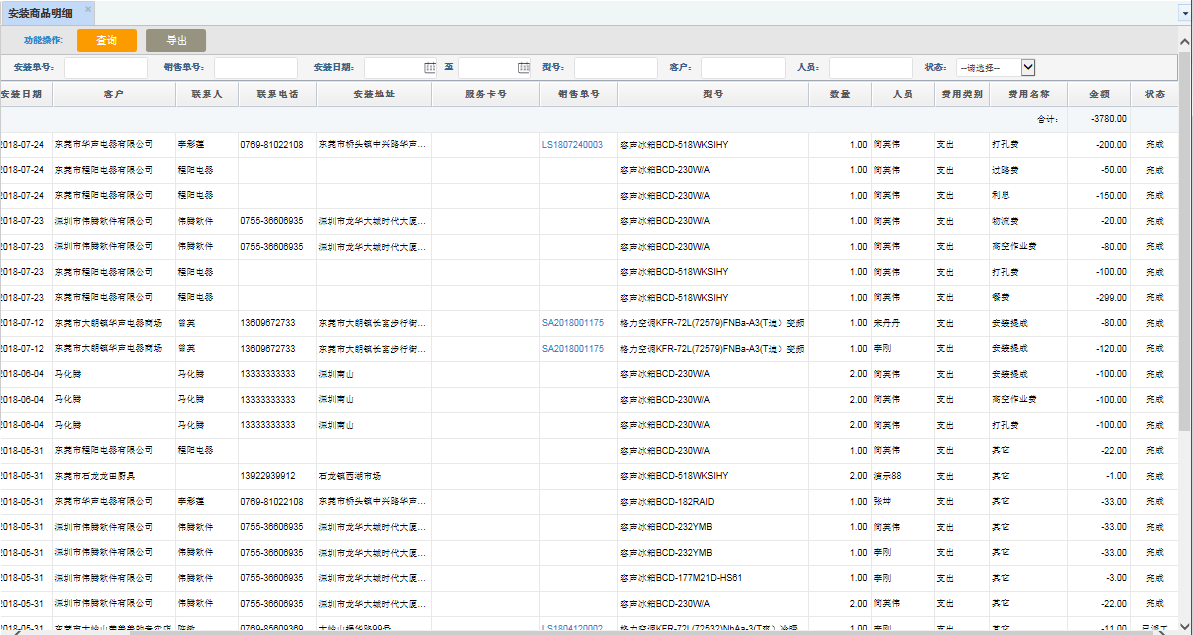Click the 数量 column header
The image size is (1193, 635).
(840, 94)
